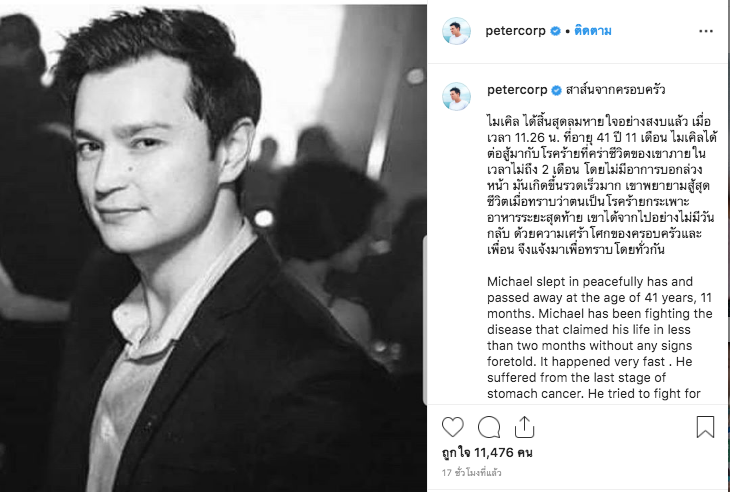Share the post using the upload arrow icon
730x492 pixels.
(x=524, y=427)
